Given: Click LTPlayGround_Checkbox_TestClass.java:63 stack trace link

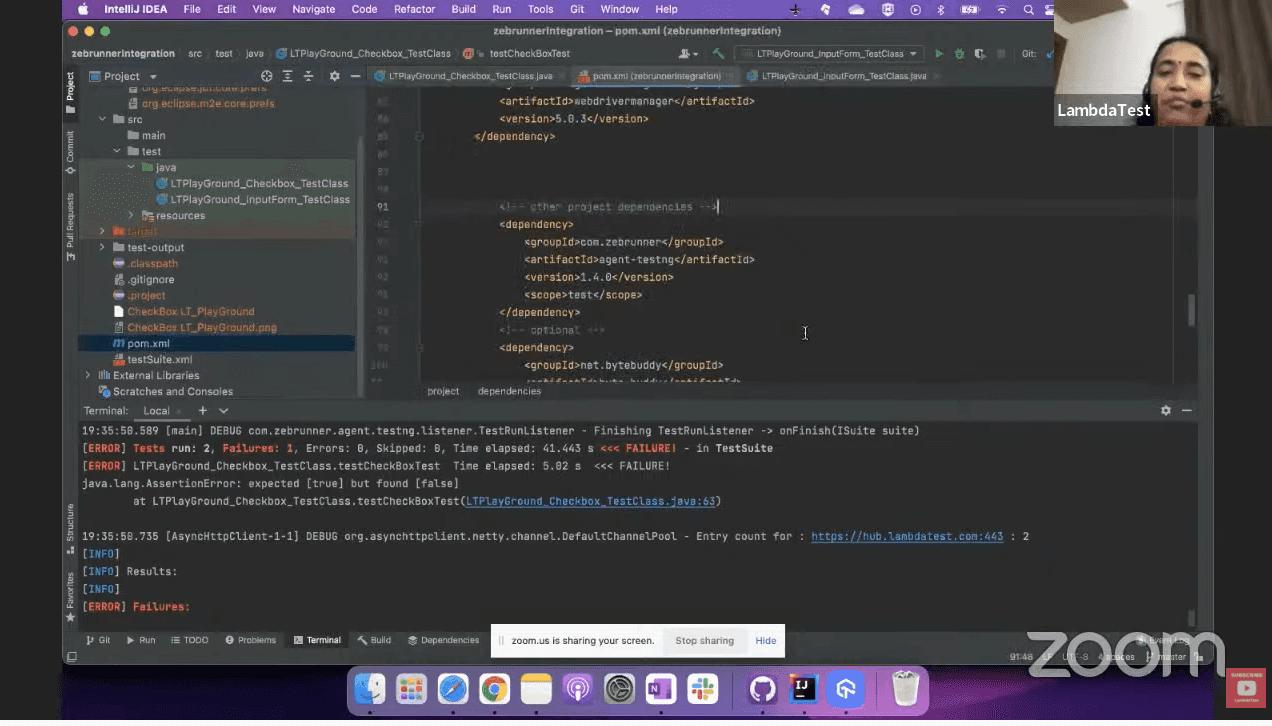Looking at the screenshot, I should (x=590, y=501).
